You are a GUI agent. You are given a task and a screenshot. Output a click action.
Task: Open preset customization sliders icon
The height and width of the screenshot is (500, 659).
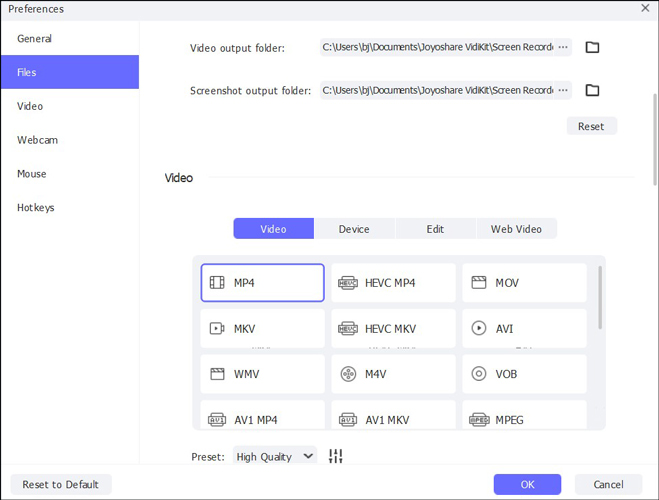[x=335, y=456]
